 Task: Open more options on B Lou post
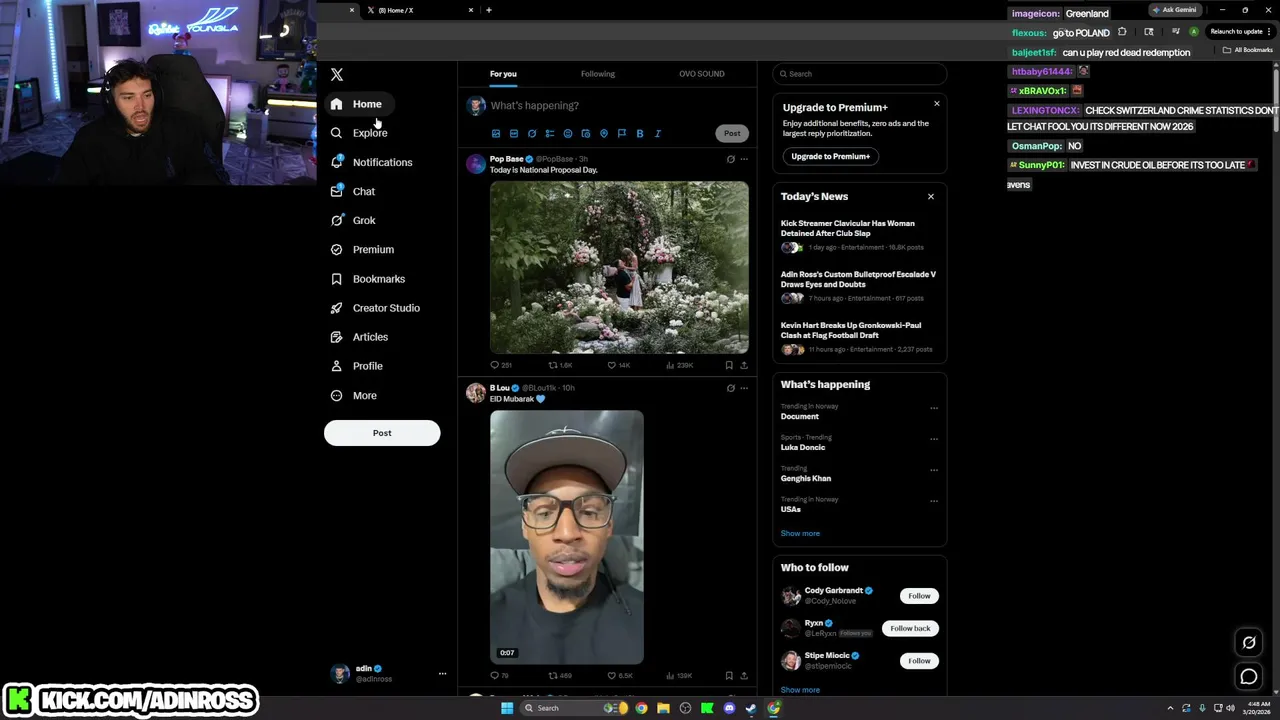coord(744,388)
